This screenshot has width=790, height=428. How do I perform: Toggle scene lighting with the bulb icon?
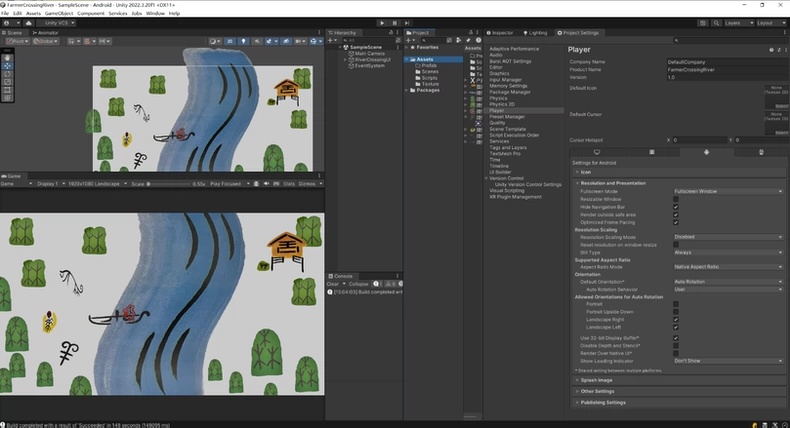click(244, 41)
